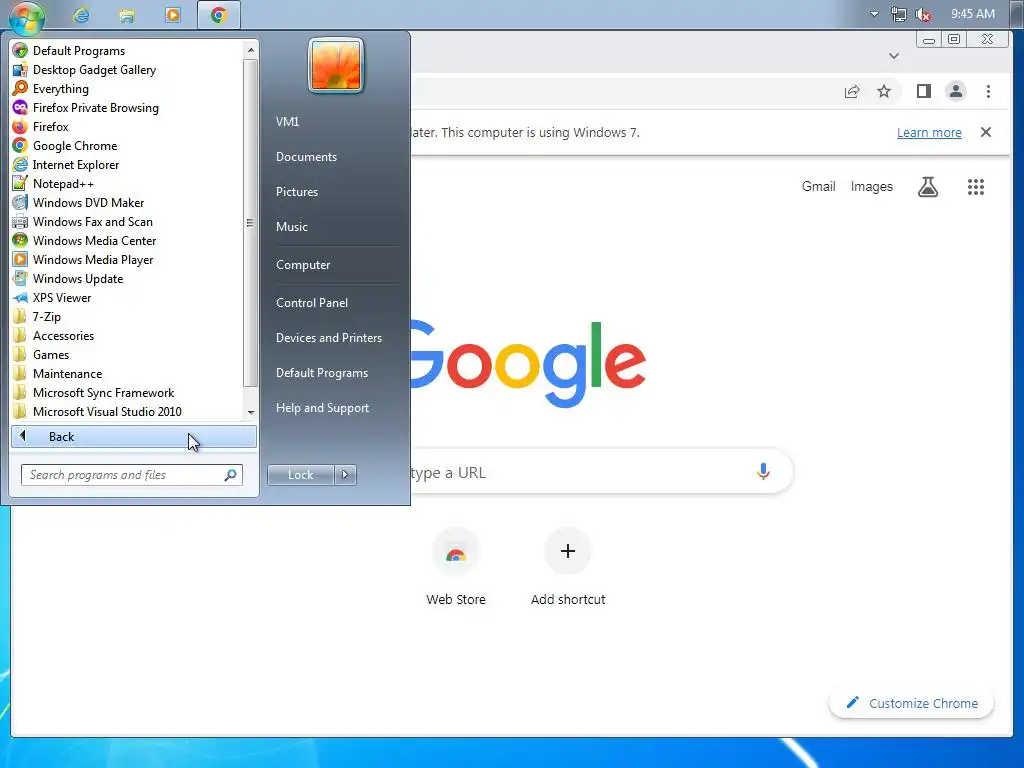Click the Lock button
Viewport: 1024px width, 768px height.
coord(300,475)
